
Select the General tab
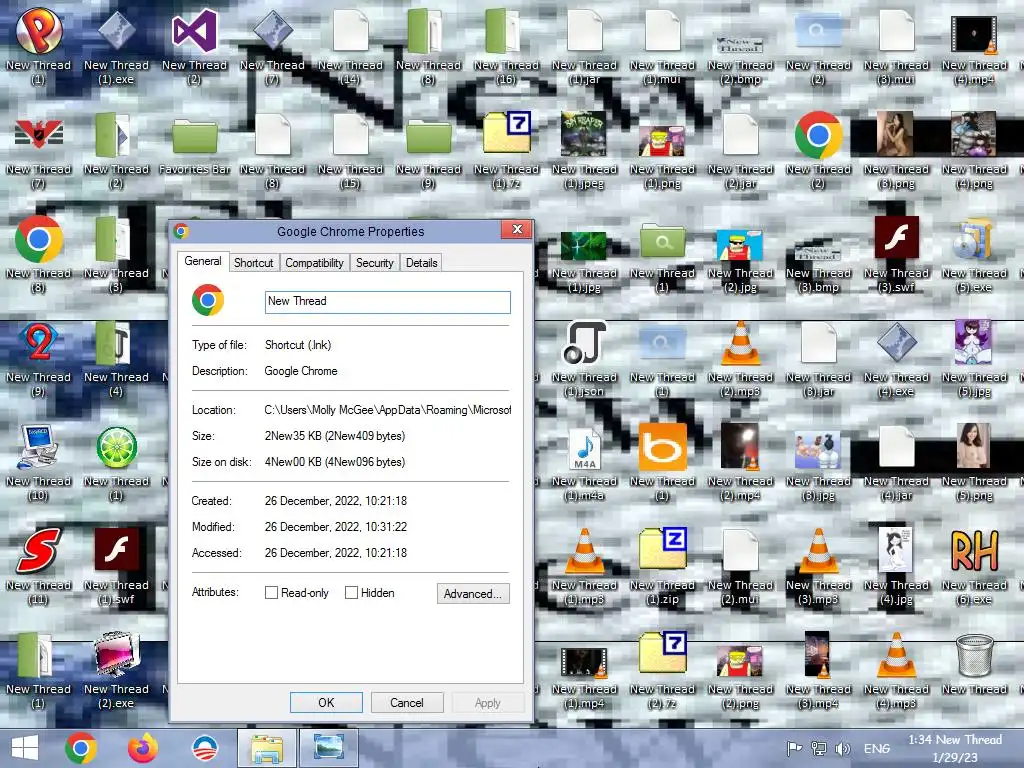click(202, 261)
